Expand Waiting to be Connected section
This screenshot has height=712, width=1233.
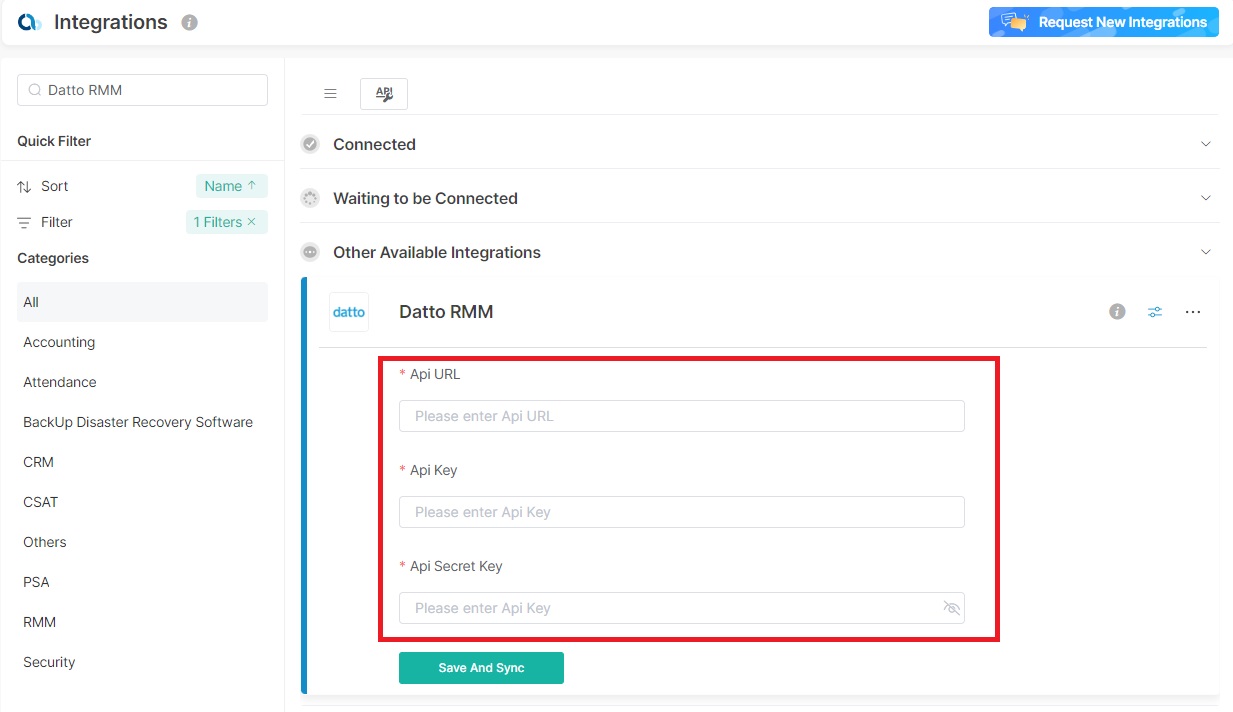tap(1205, 198)
